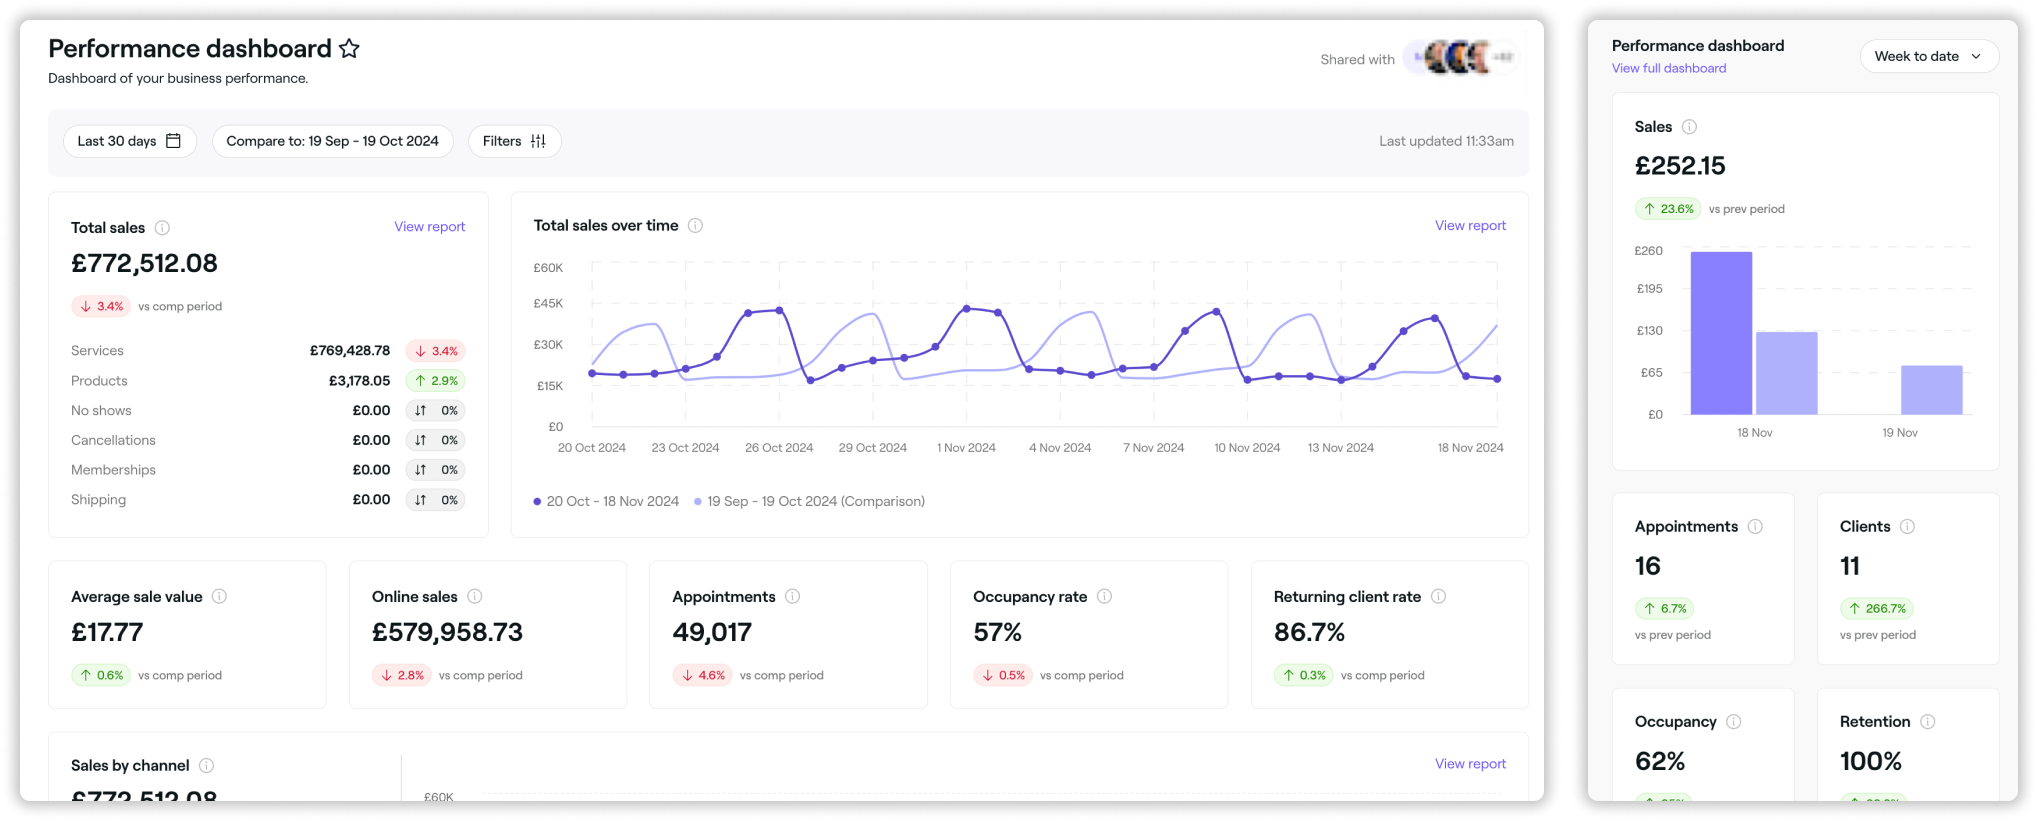2038x821 pixels.
Task: Click info icon beside Total sales over time
Action: tap(695, 226)
